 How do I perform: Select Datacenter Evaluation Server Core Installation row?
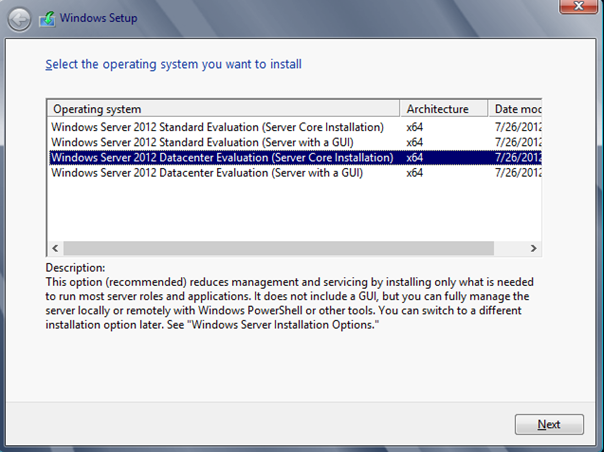coord(295,158)
